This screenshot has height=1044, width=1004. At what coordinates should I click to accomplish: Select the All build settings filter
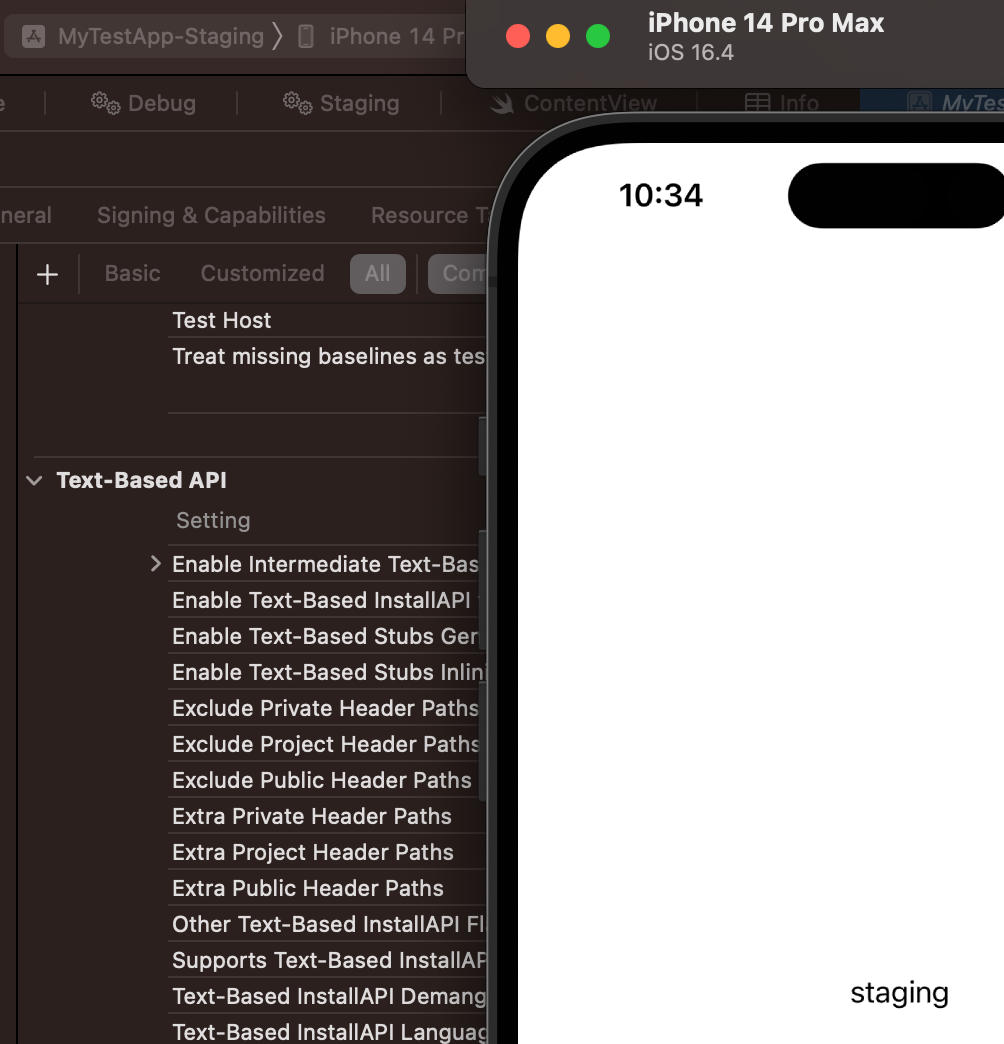[x=377, y=274]
